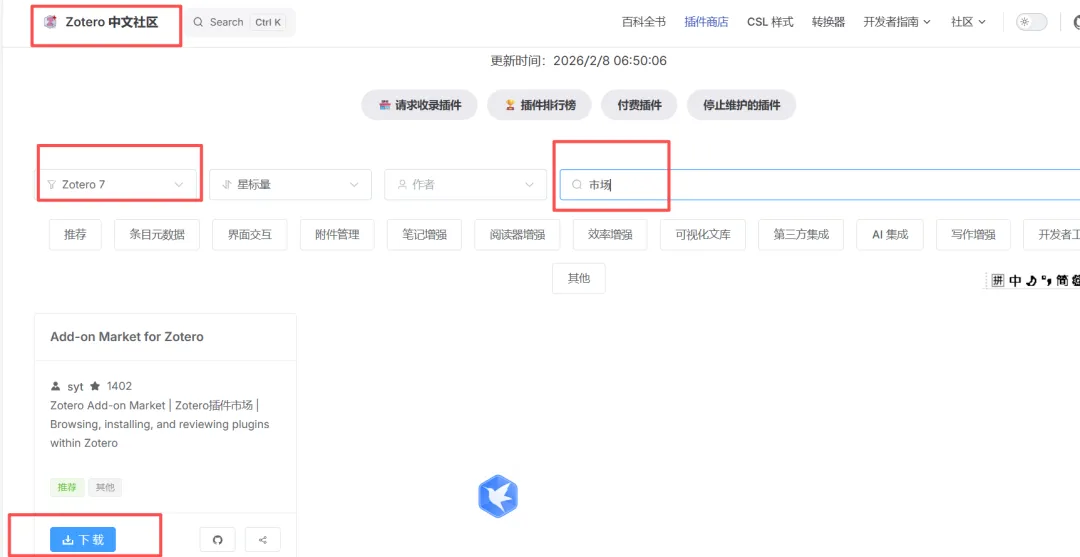Select the 可视化文库 category tag
The image size is (1080, 557).
click(703, 235)
